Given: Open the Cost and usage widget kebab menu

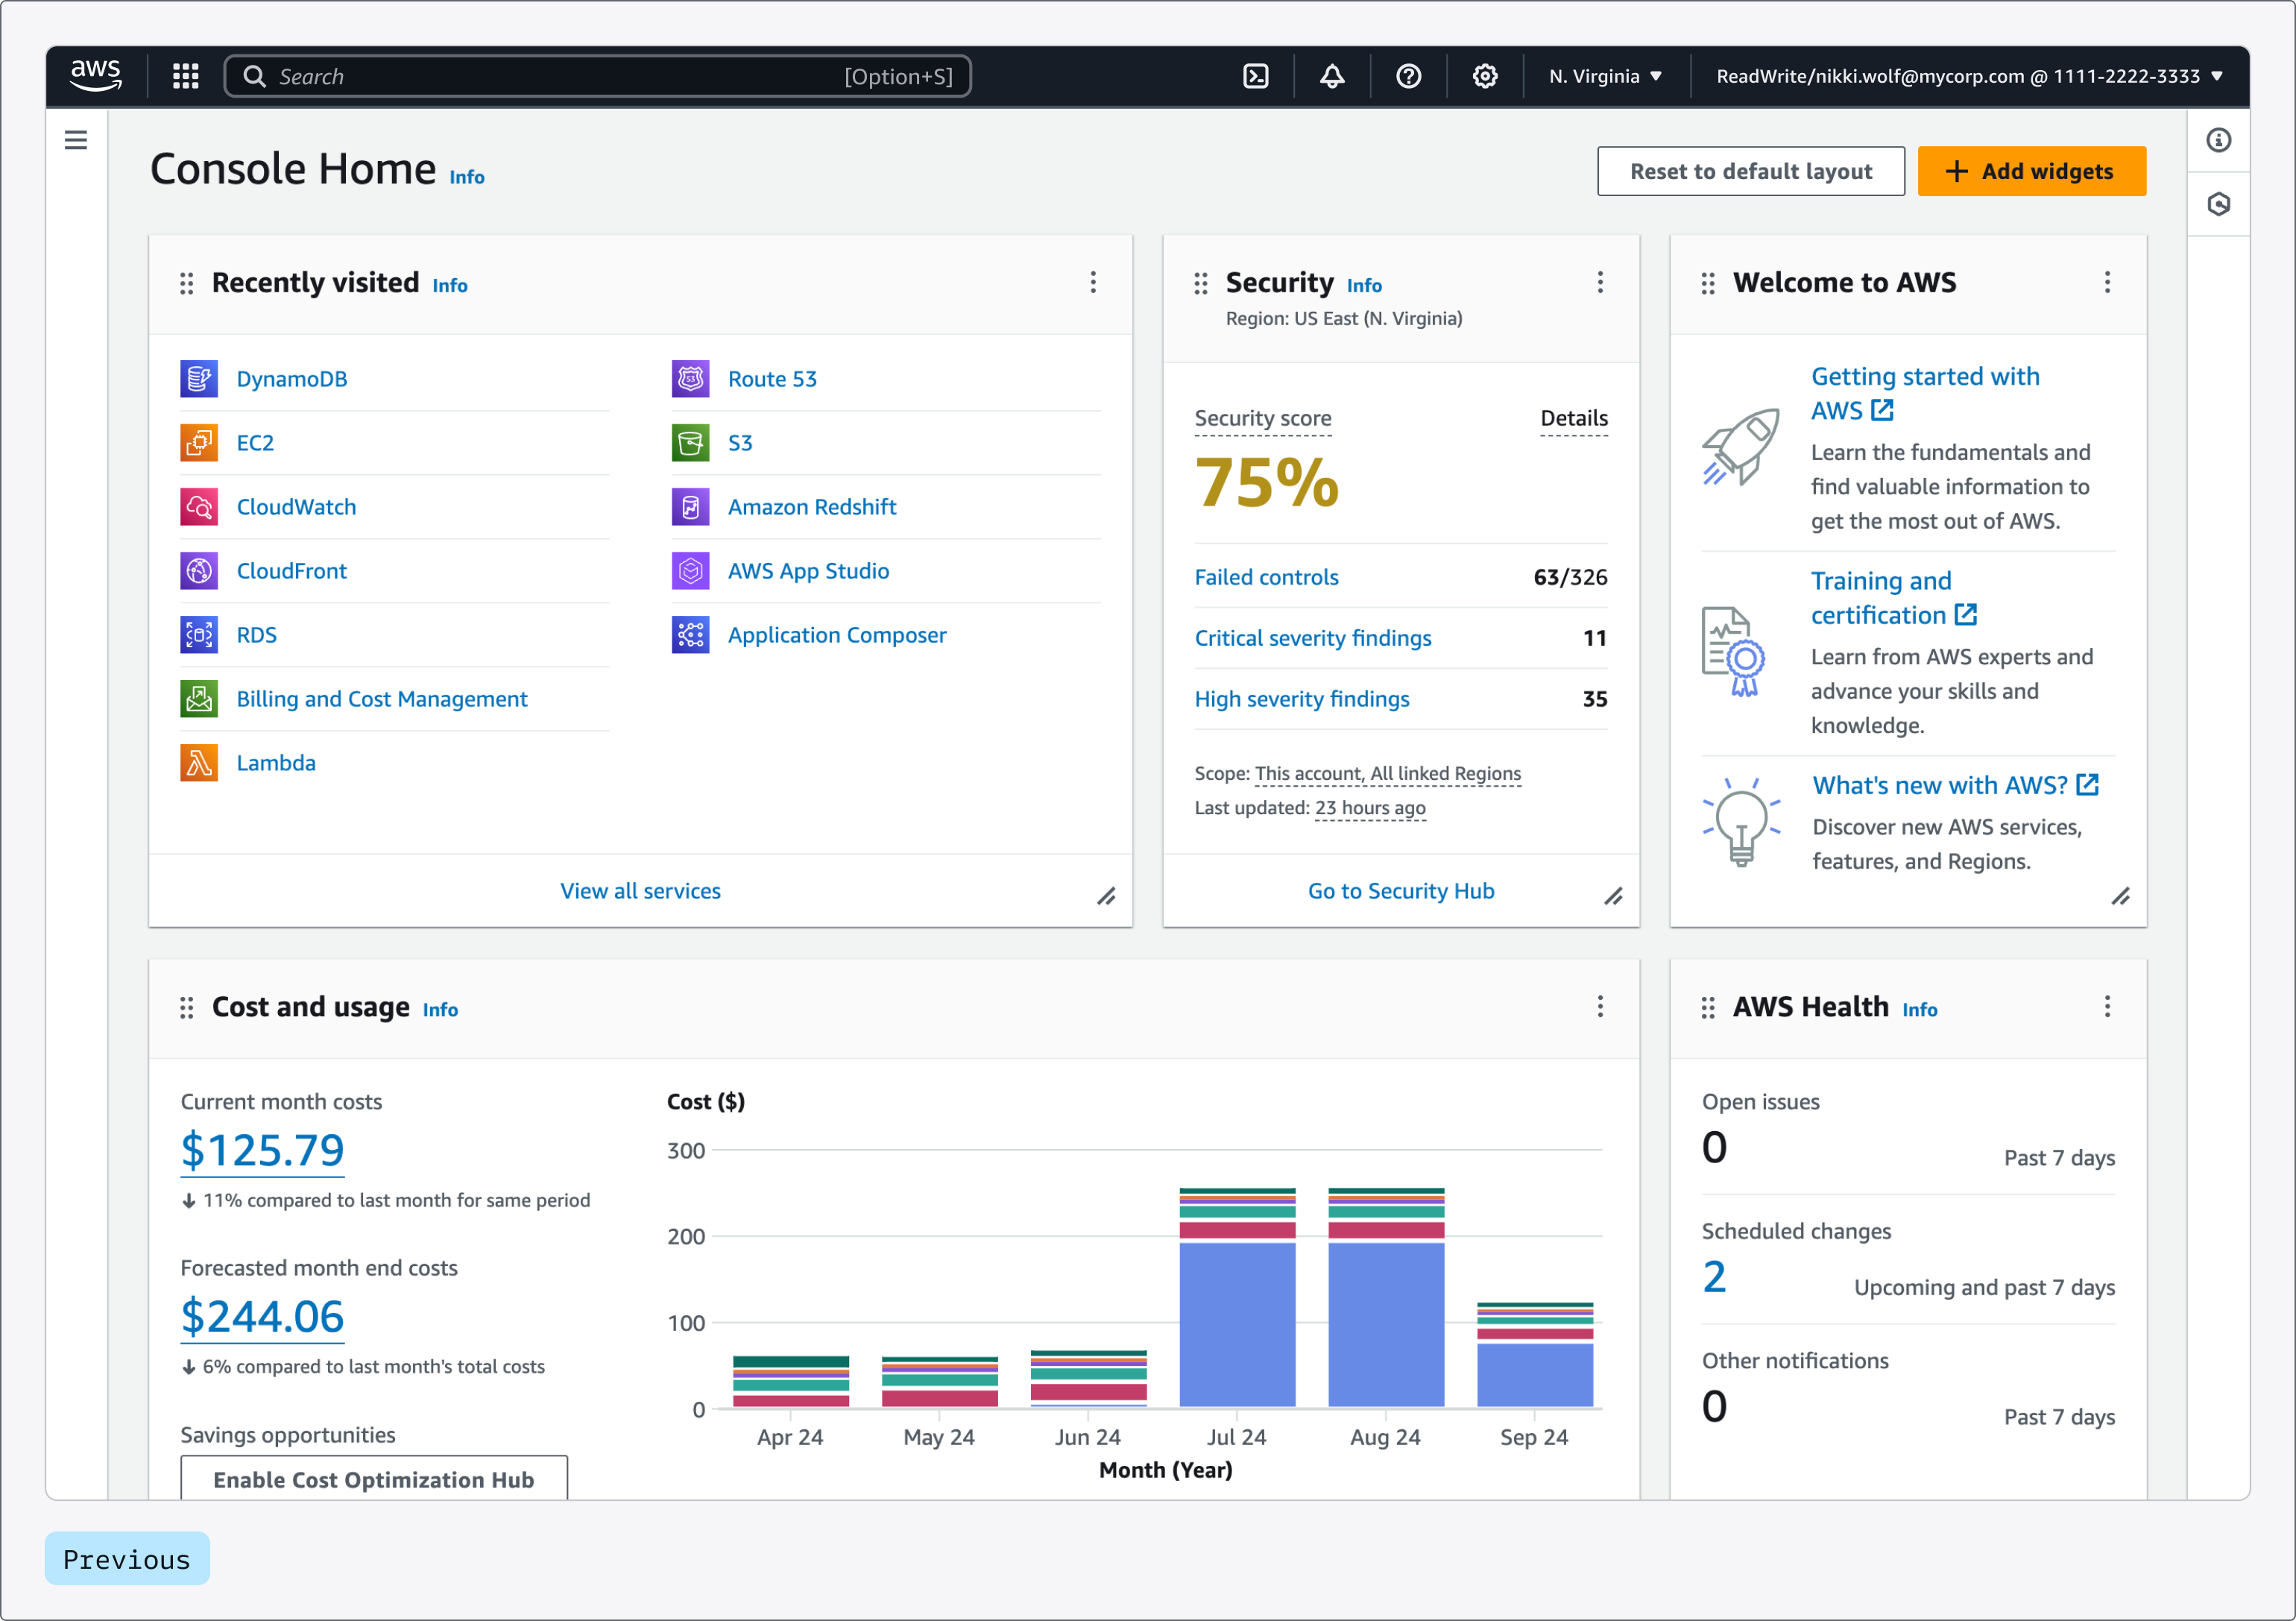Looking at the screenshot, I should [x=1601, y=1007].
